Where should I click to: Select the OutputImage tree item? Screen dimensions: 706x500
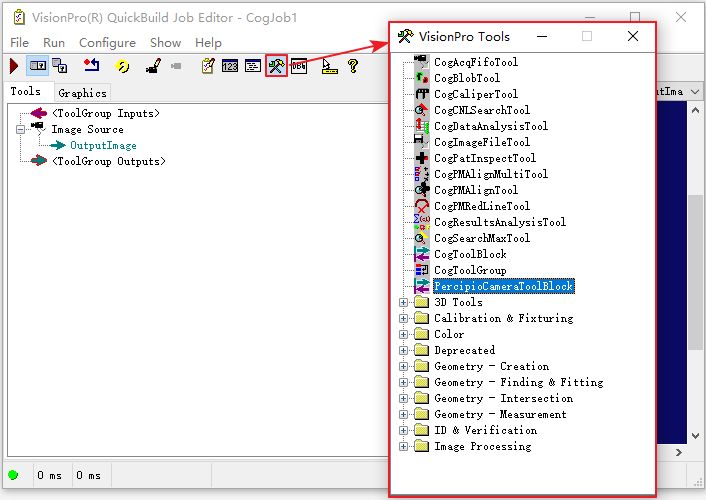pyautogui.click(x=103, y=145)
